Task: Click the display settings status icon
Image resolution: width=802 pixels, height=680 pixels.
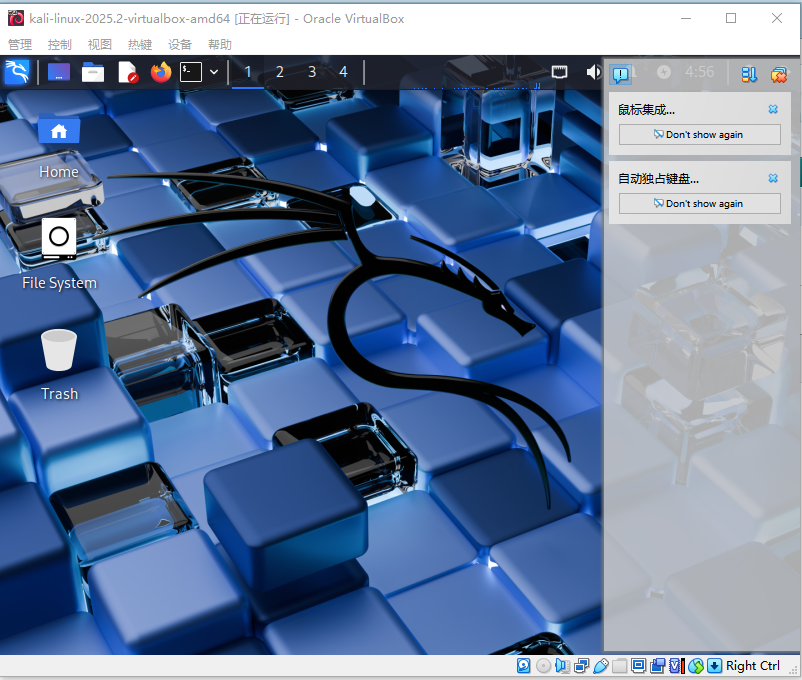Action: click(638, 666)
